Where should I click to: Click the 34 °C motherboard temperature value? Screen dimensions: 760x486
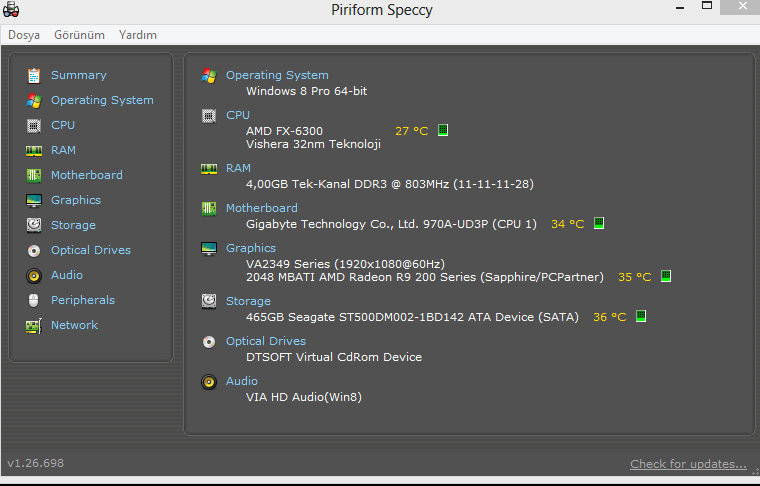(568, 224)
